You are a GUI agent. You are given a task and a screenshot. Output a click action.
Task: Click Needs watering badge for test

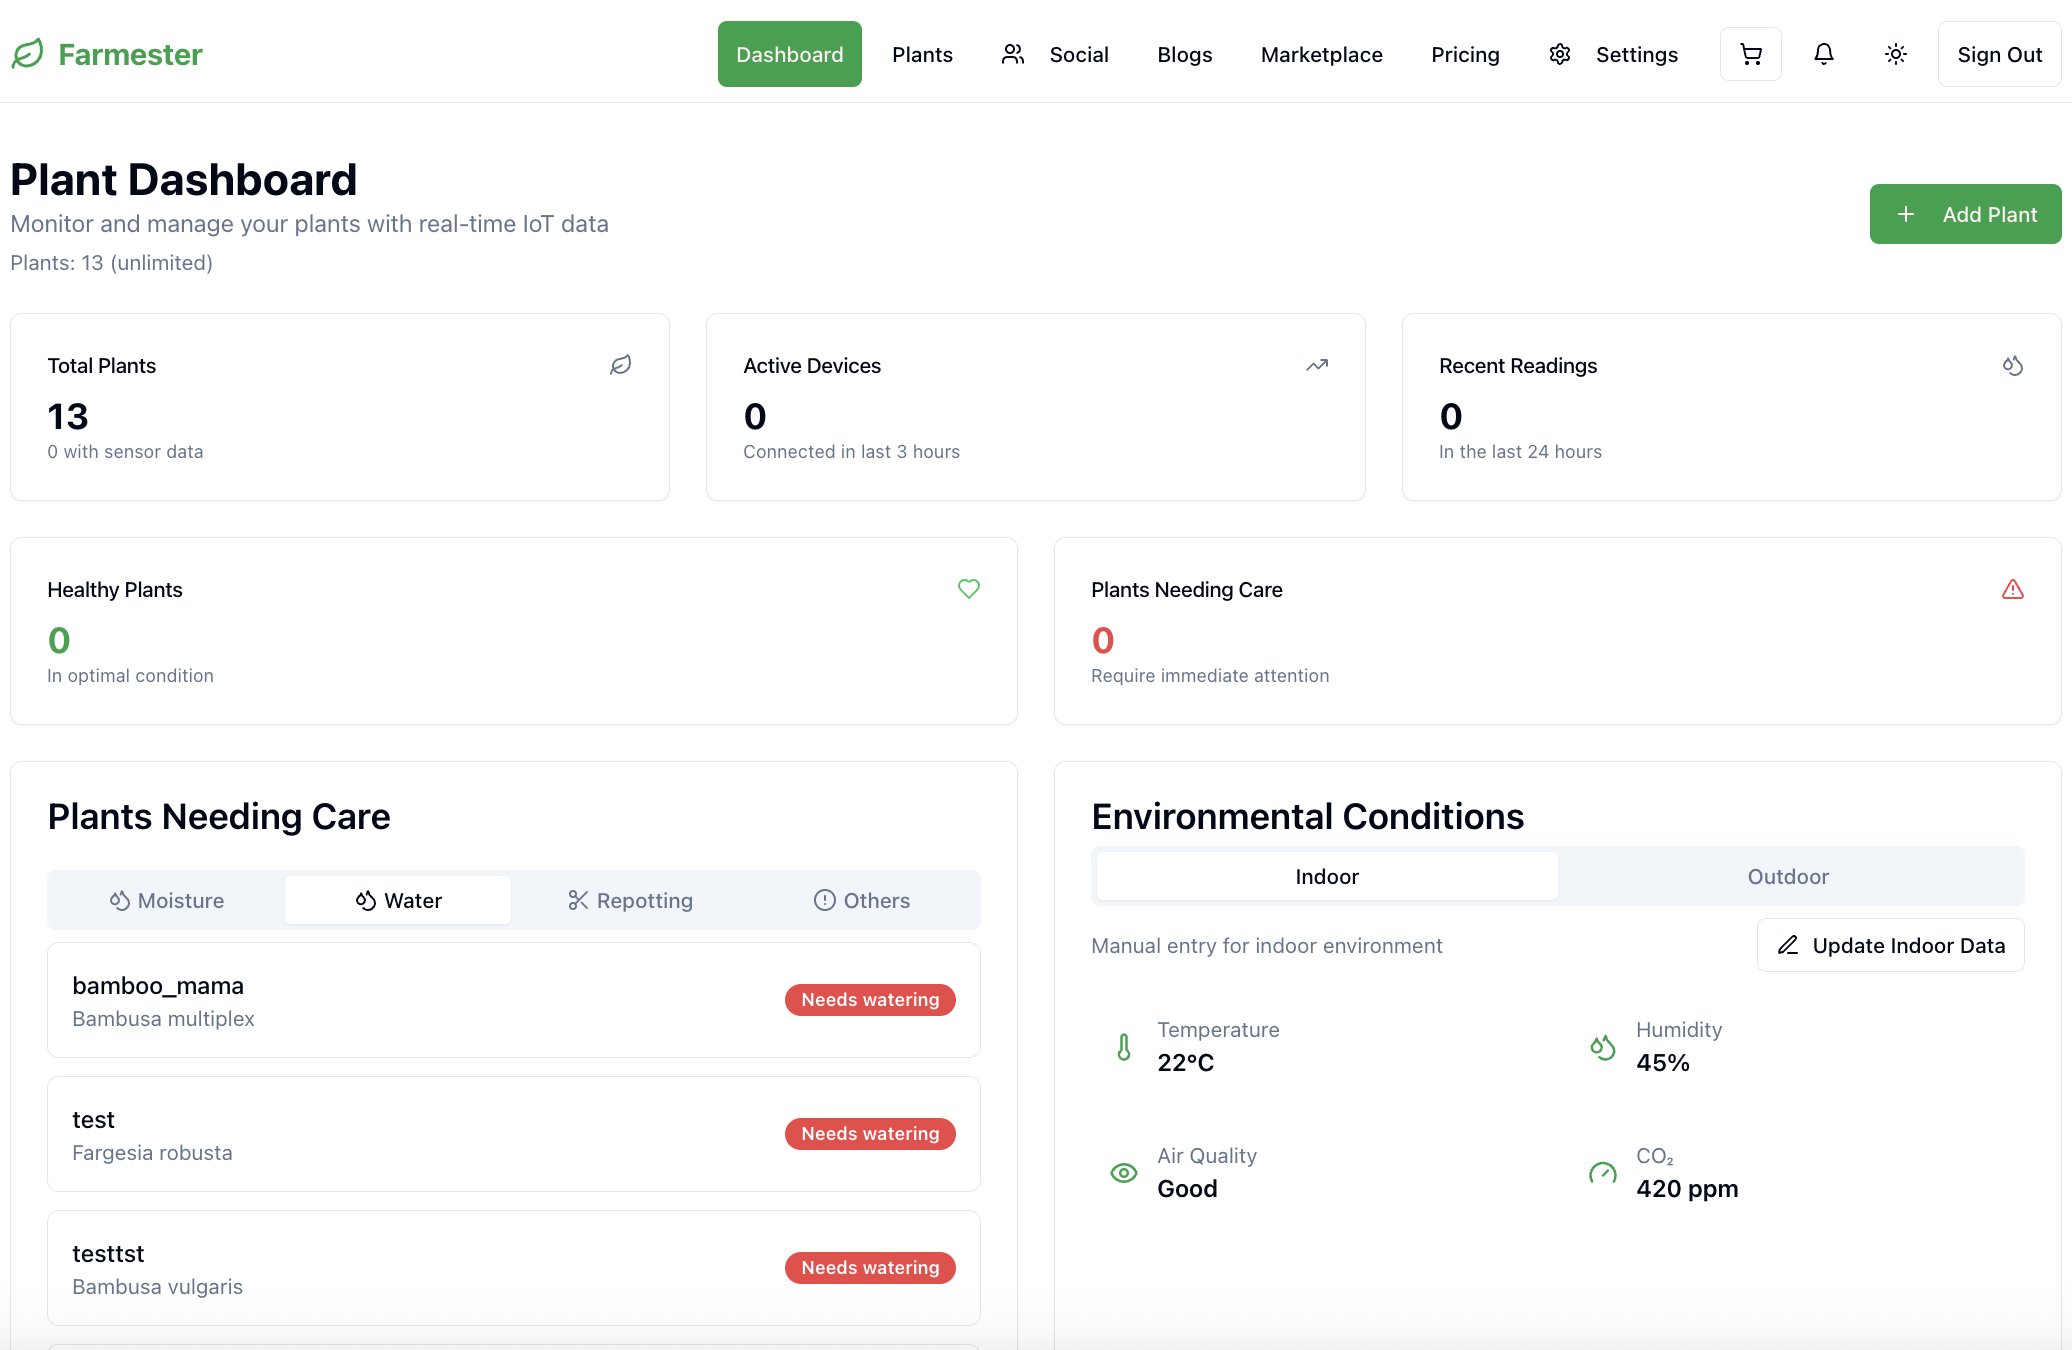pos(870,1134)
